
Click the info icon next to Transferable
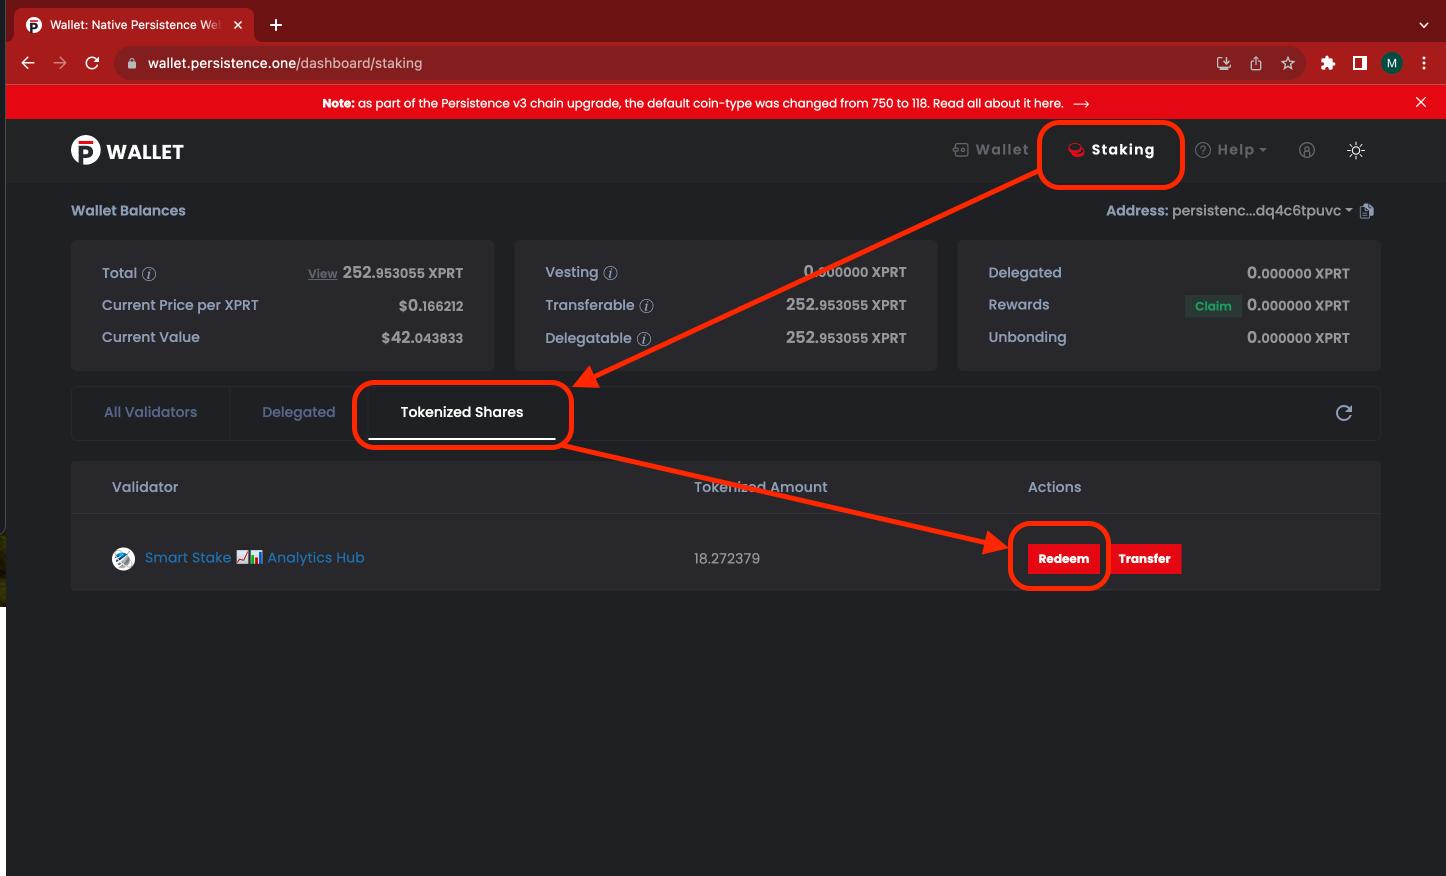(647, 306)
